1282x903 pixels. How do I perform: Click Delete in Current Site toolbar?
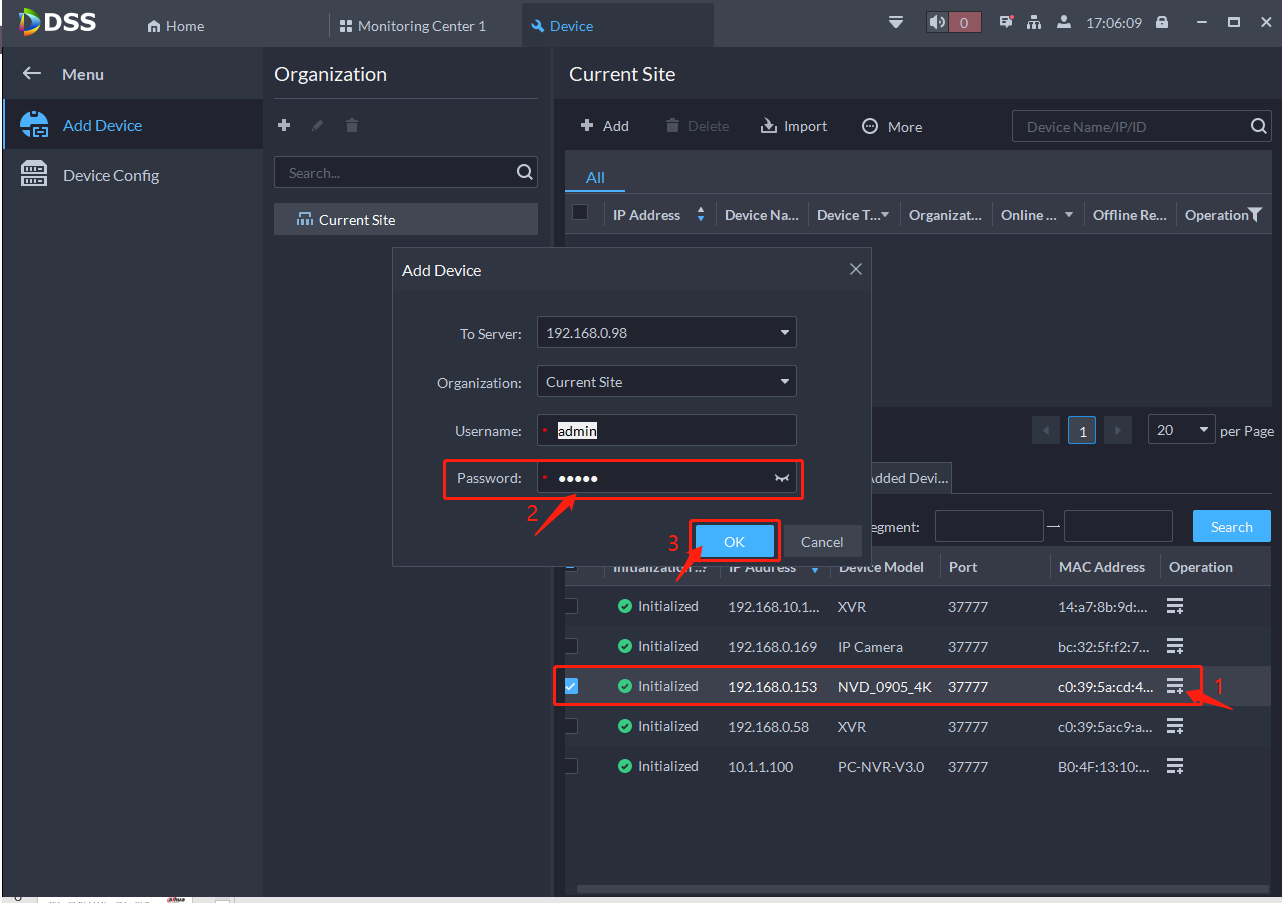click(x=697, y=126)
